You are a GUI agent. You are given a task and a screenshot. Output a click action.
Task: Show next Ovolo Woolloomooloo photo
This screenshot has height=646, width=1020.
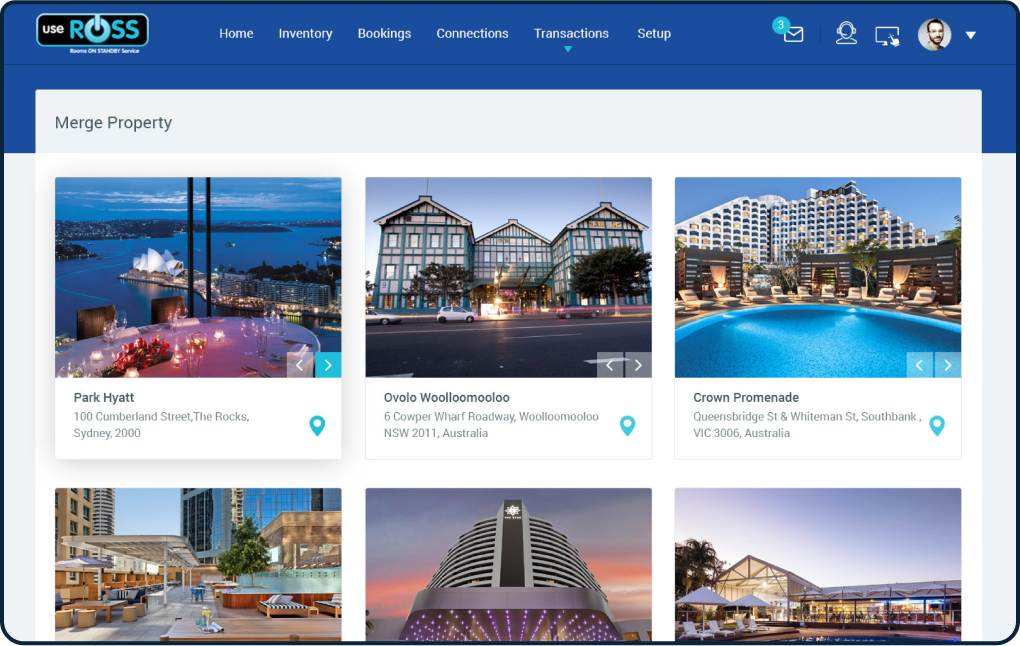(638, 365)
